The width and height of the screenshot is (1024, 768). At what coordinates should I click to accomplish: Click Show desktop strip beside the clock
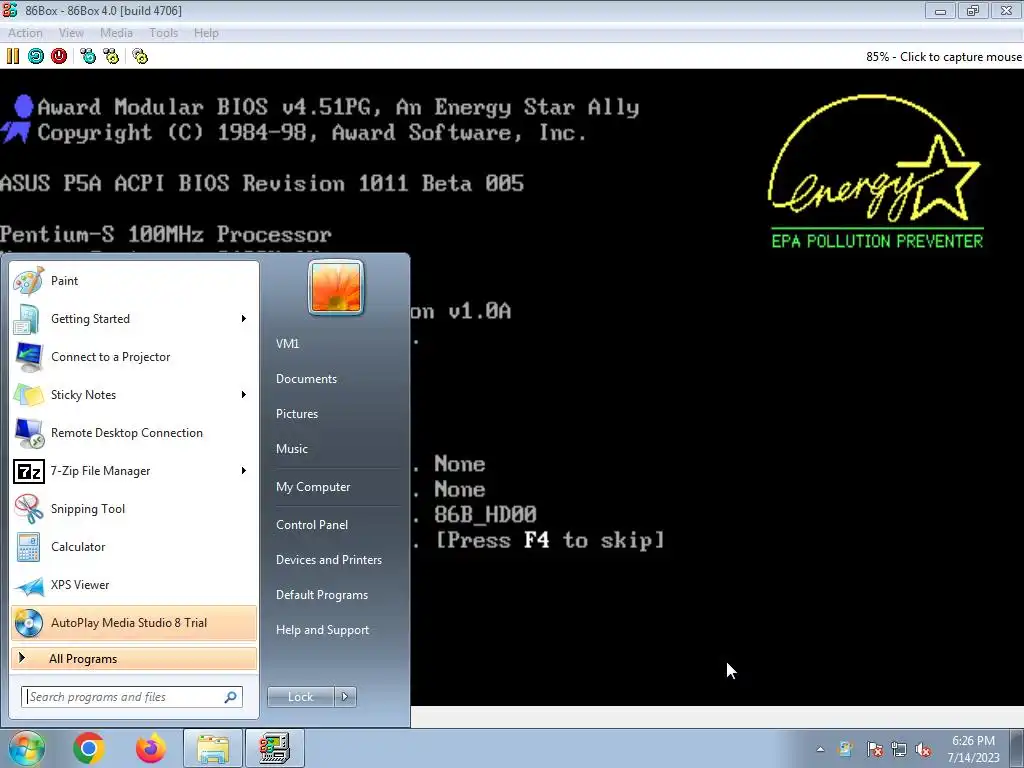(x=1017, y=749)
